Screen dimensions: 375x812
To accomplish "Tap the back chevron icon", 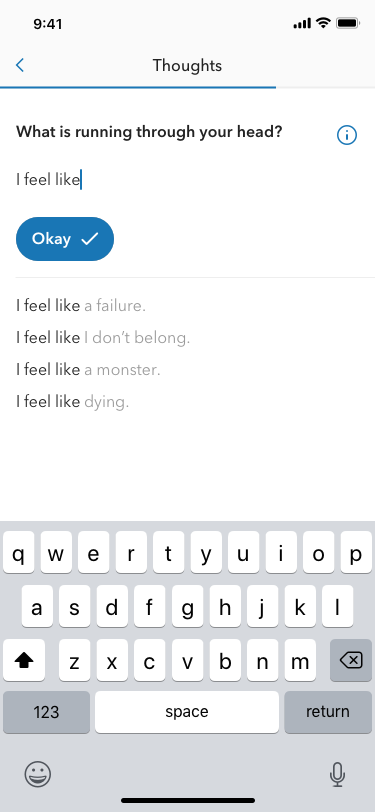I will 20,65.
